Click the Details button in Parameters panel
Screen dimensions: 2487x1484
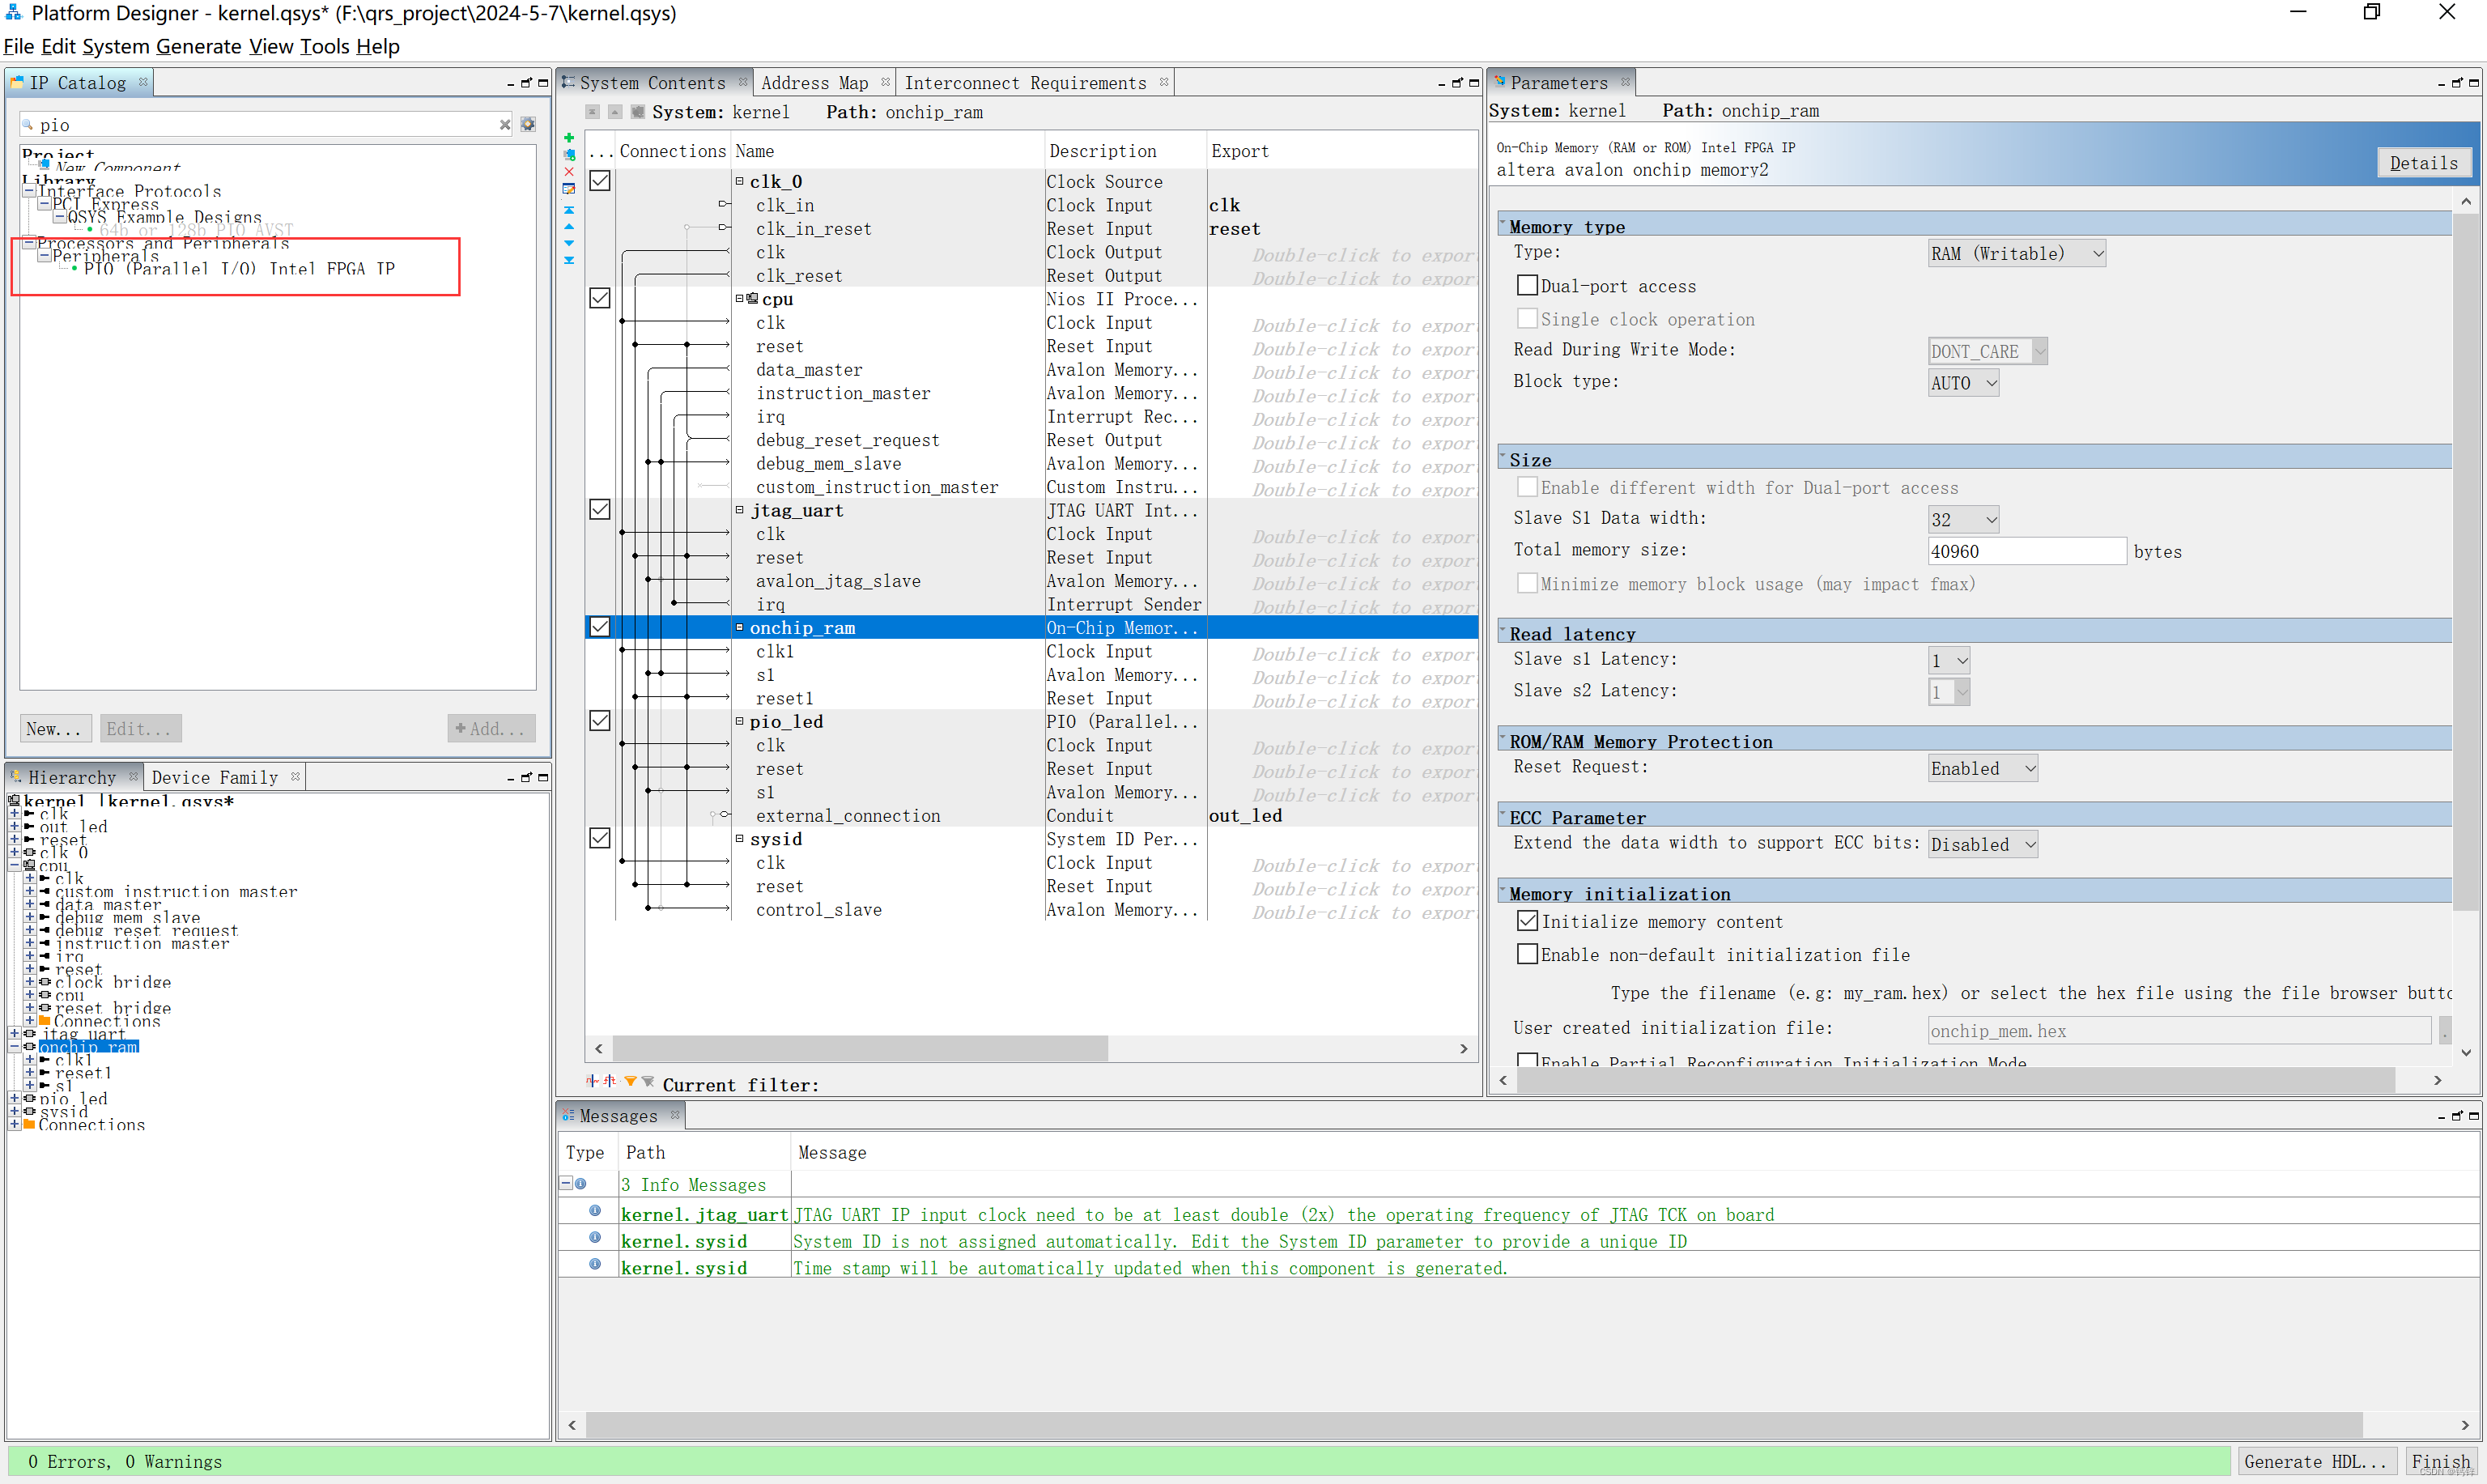[2423, 161]
